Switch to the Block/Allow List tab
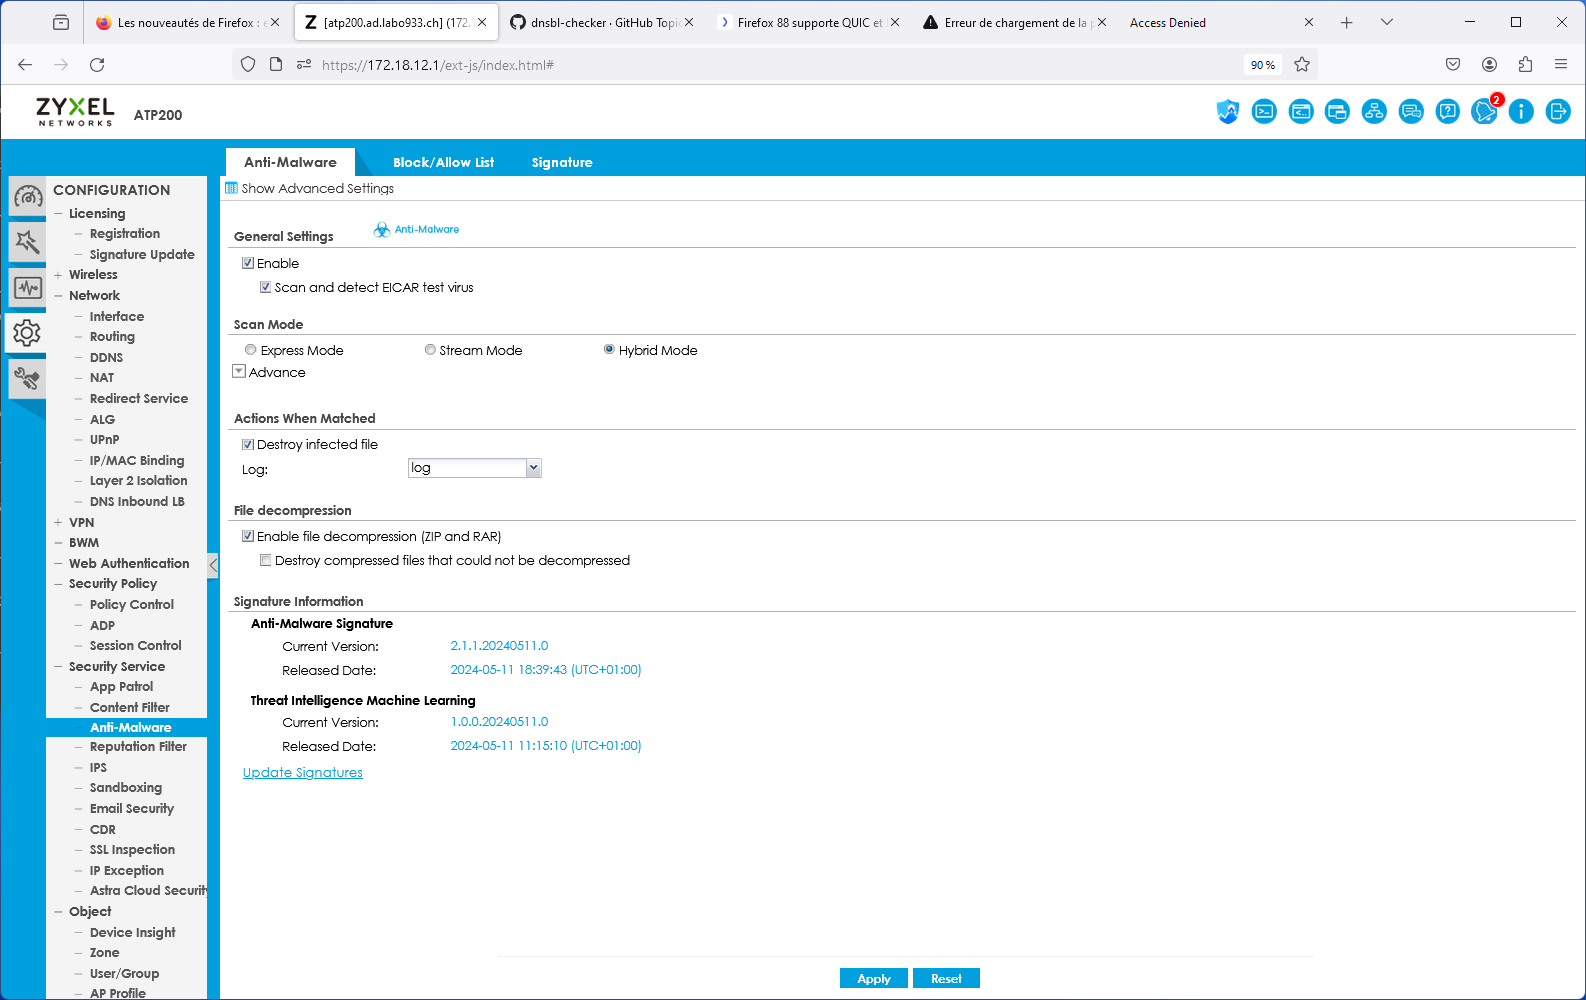1586x1000 pixels. [443, 162]
